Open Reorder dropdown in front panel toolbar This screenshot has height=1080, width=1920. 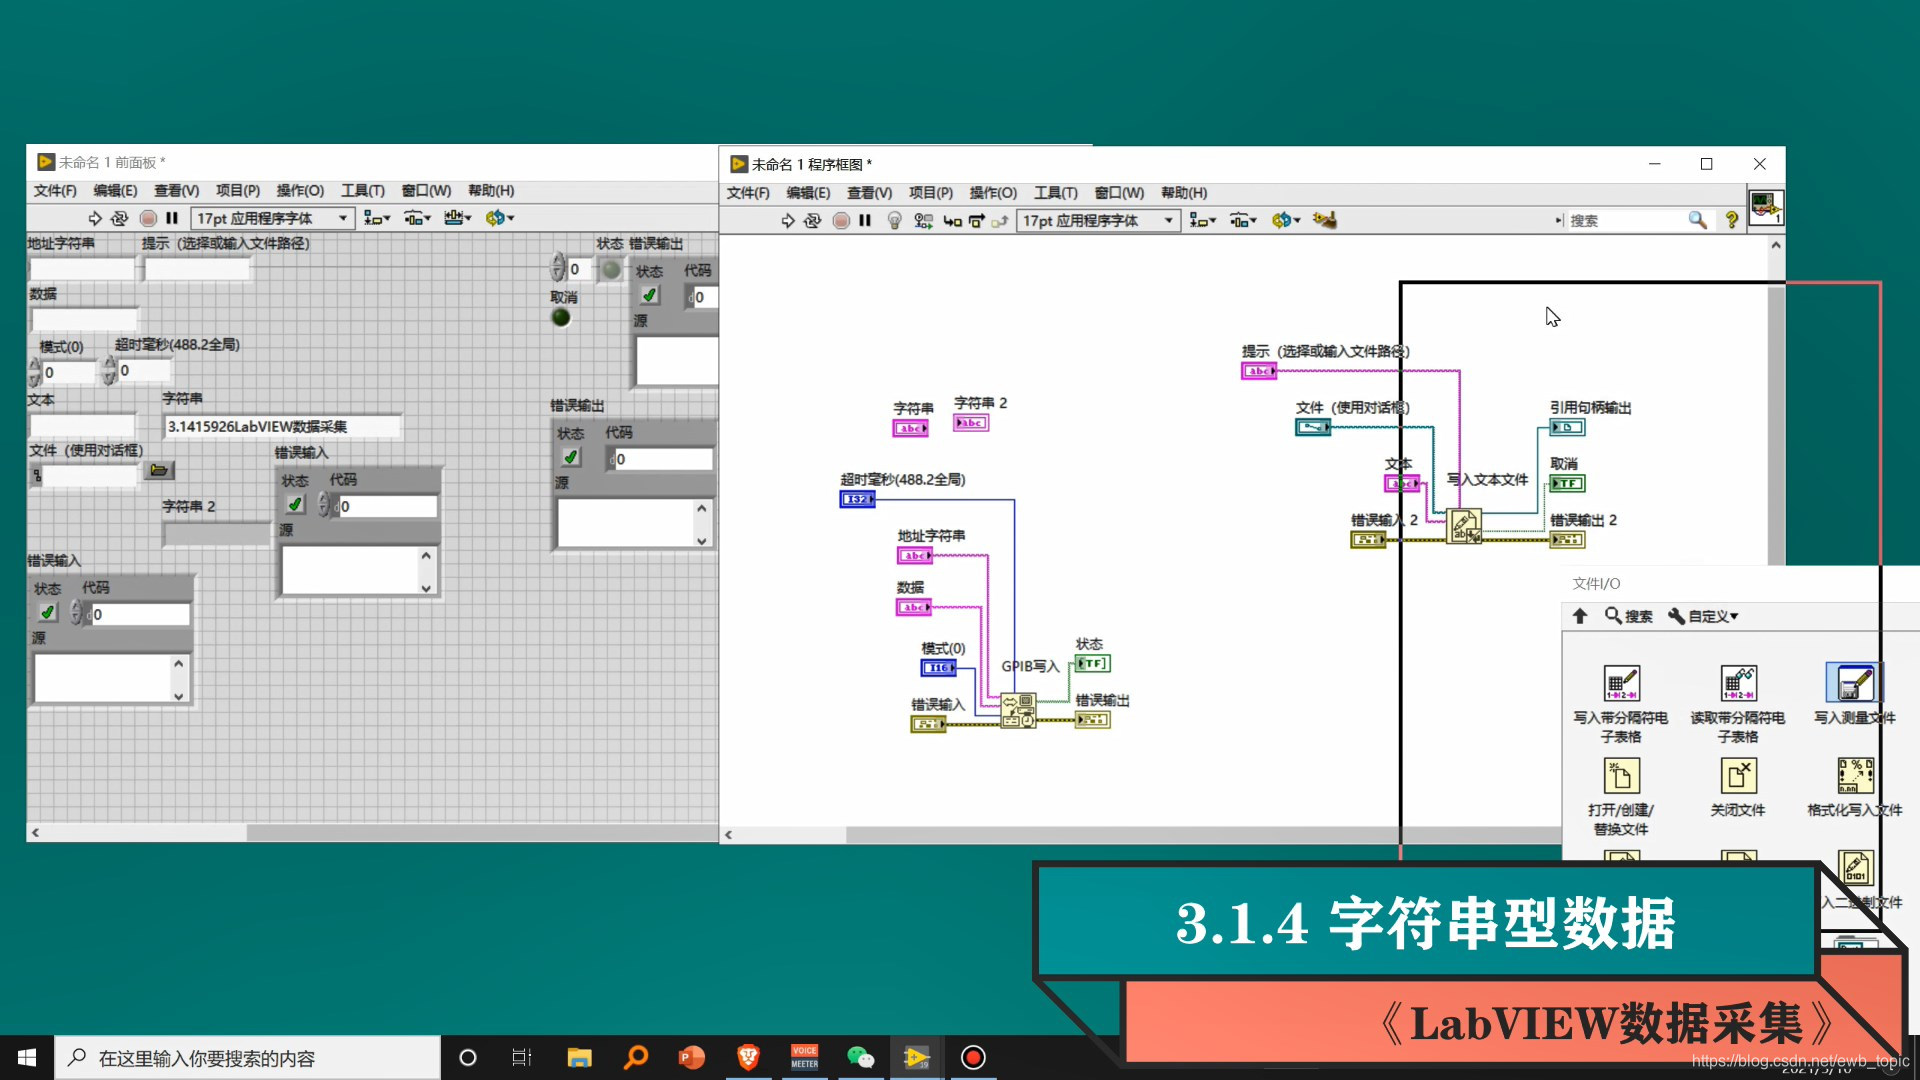point(499,218)
